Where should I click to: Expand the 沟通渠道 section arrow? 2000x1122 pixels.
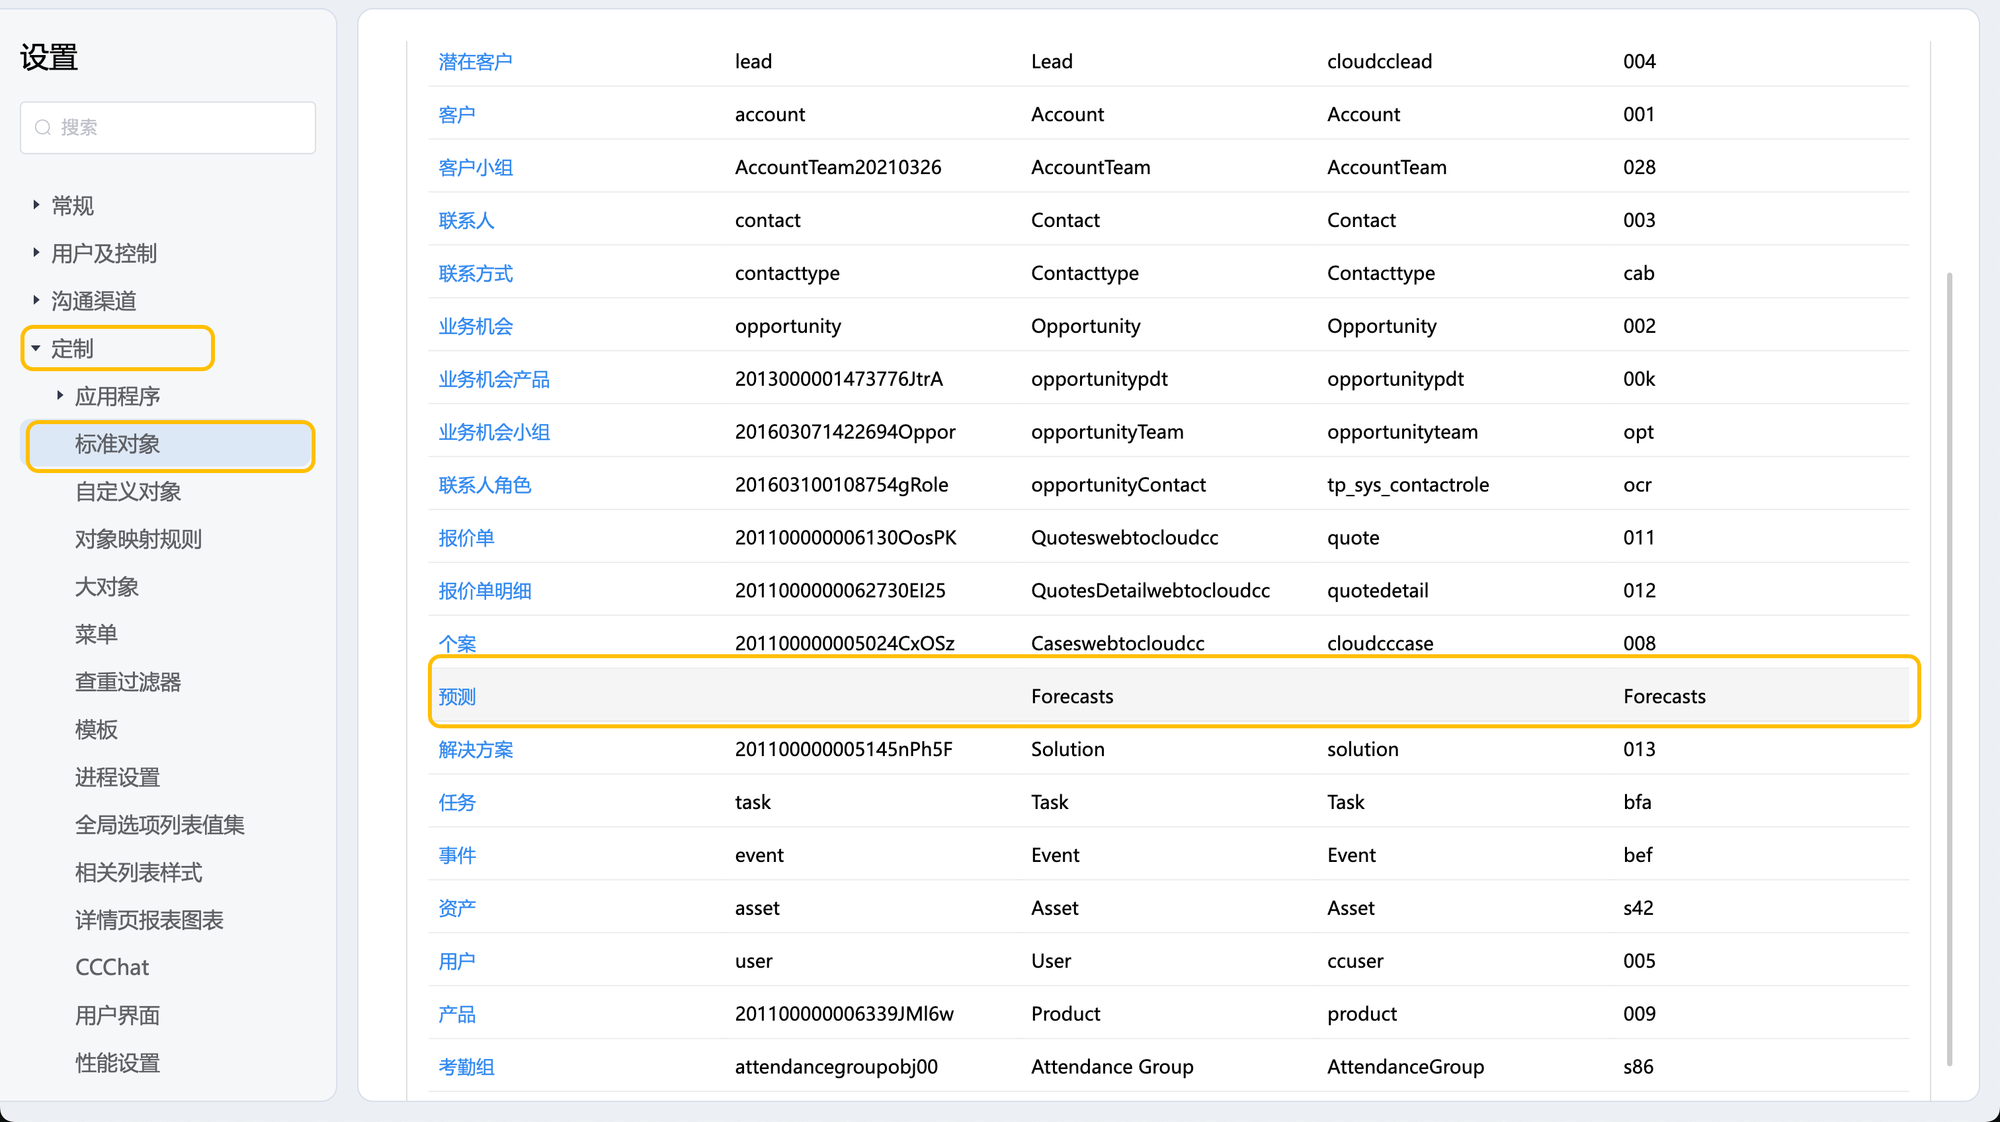point(36,300)
